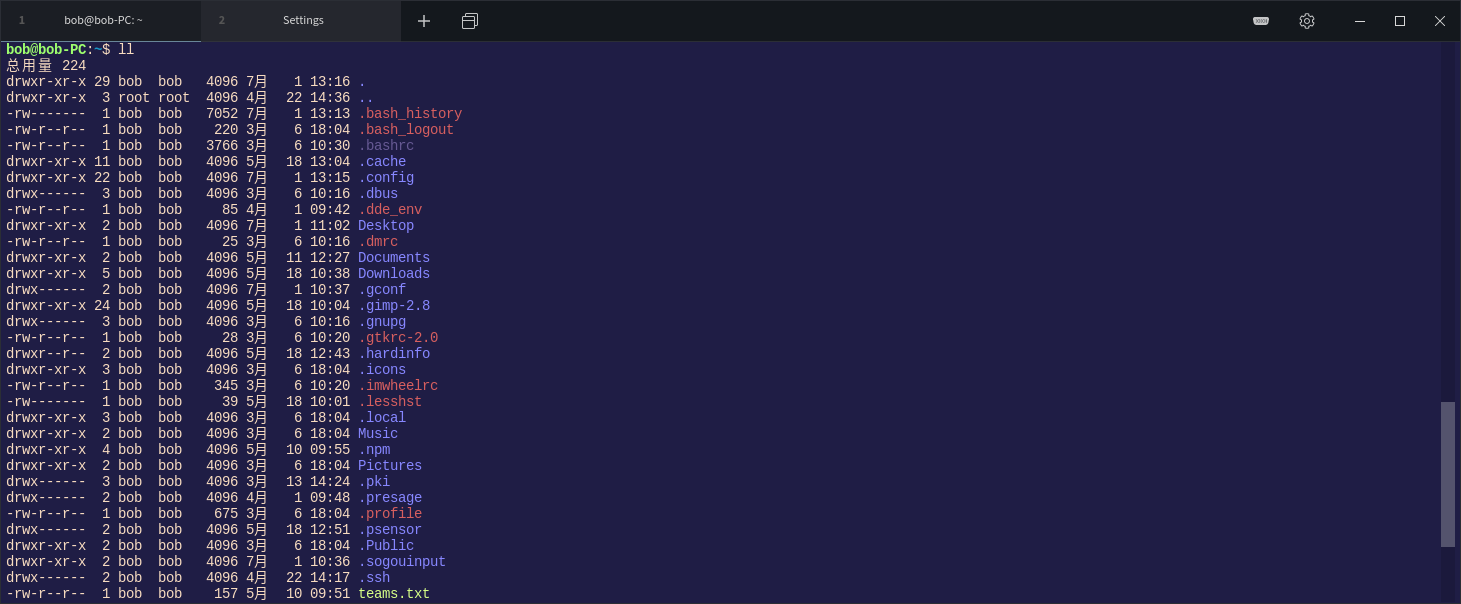Viewport: 1461px width, 604px height.
Task: Select the Documents directory name
Action: pyautogui.click(x=392, y=257)
